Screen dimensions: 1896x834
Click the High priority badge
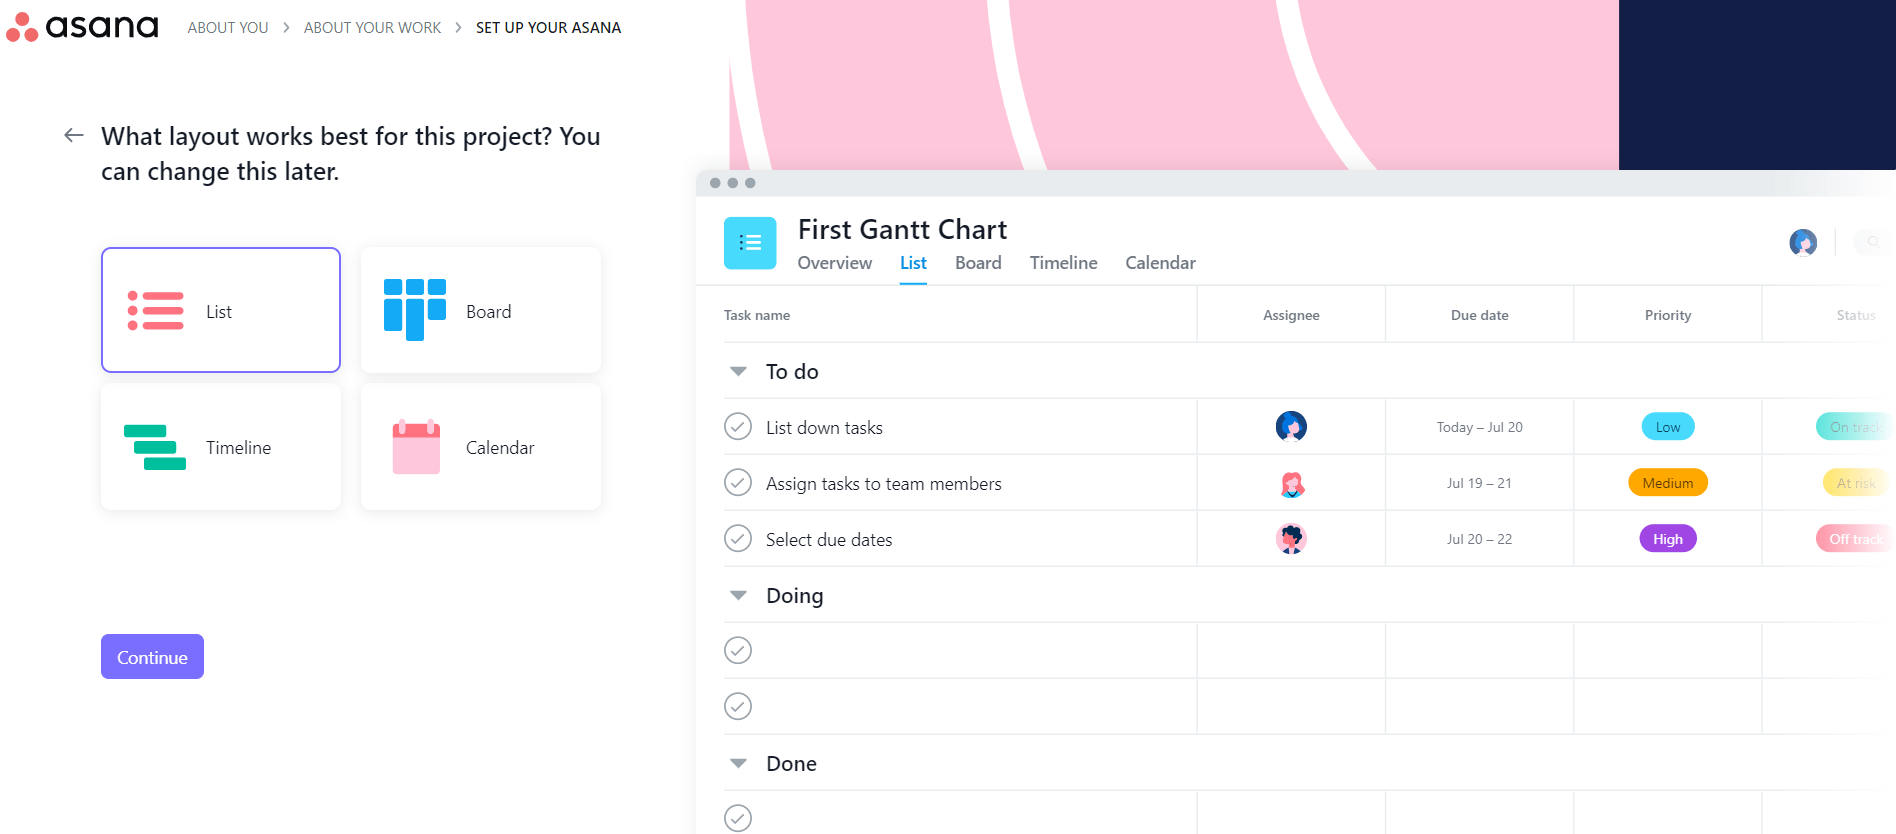point(1667,538)
